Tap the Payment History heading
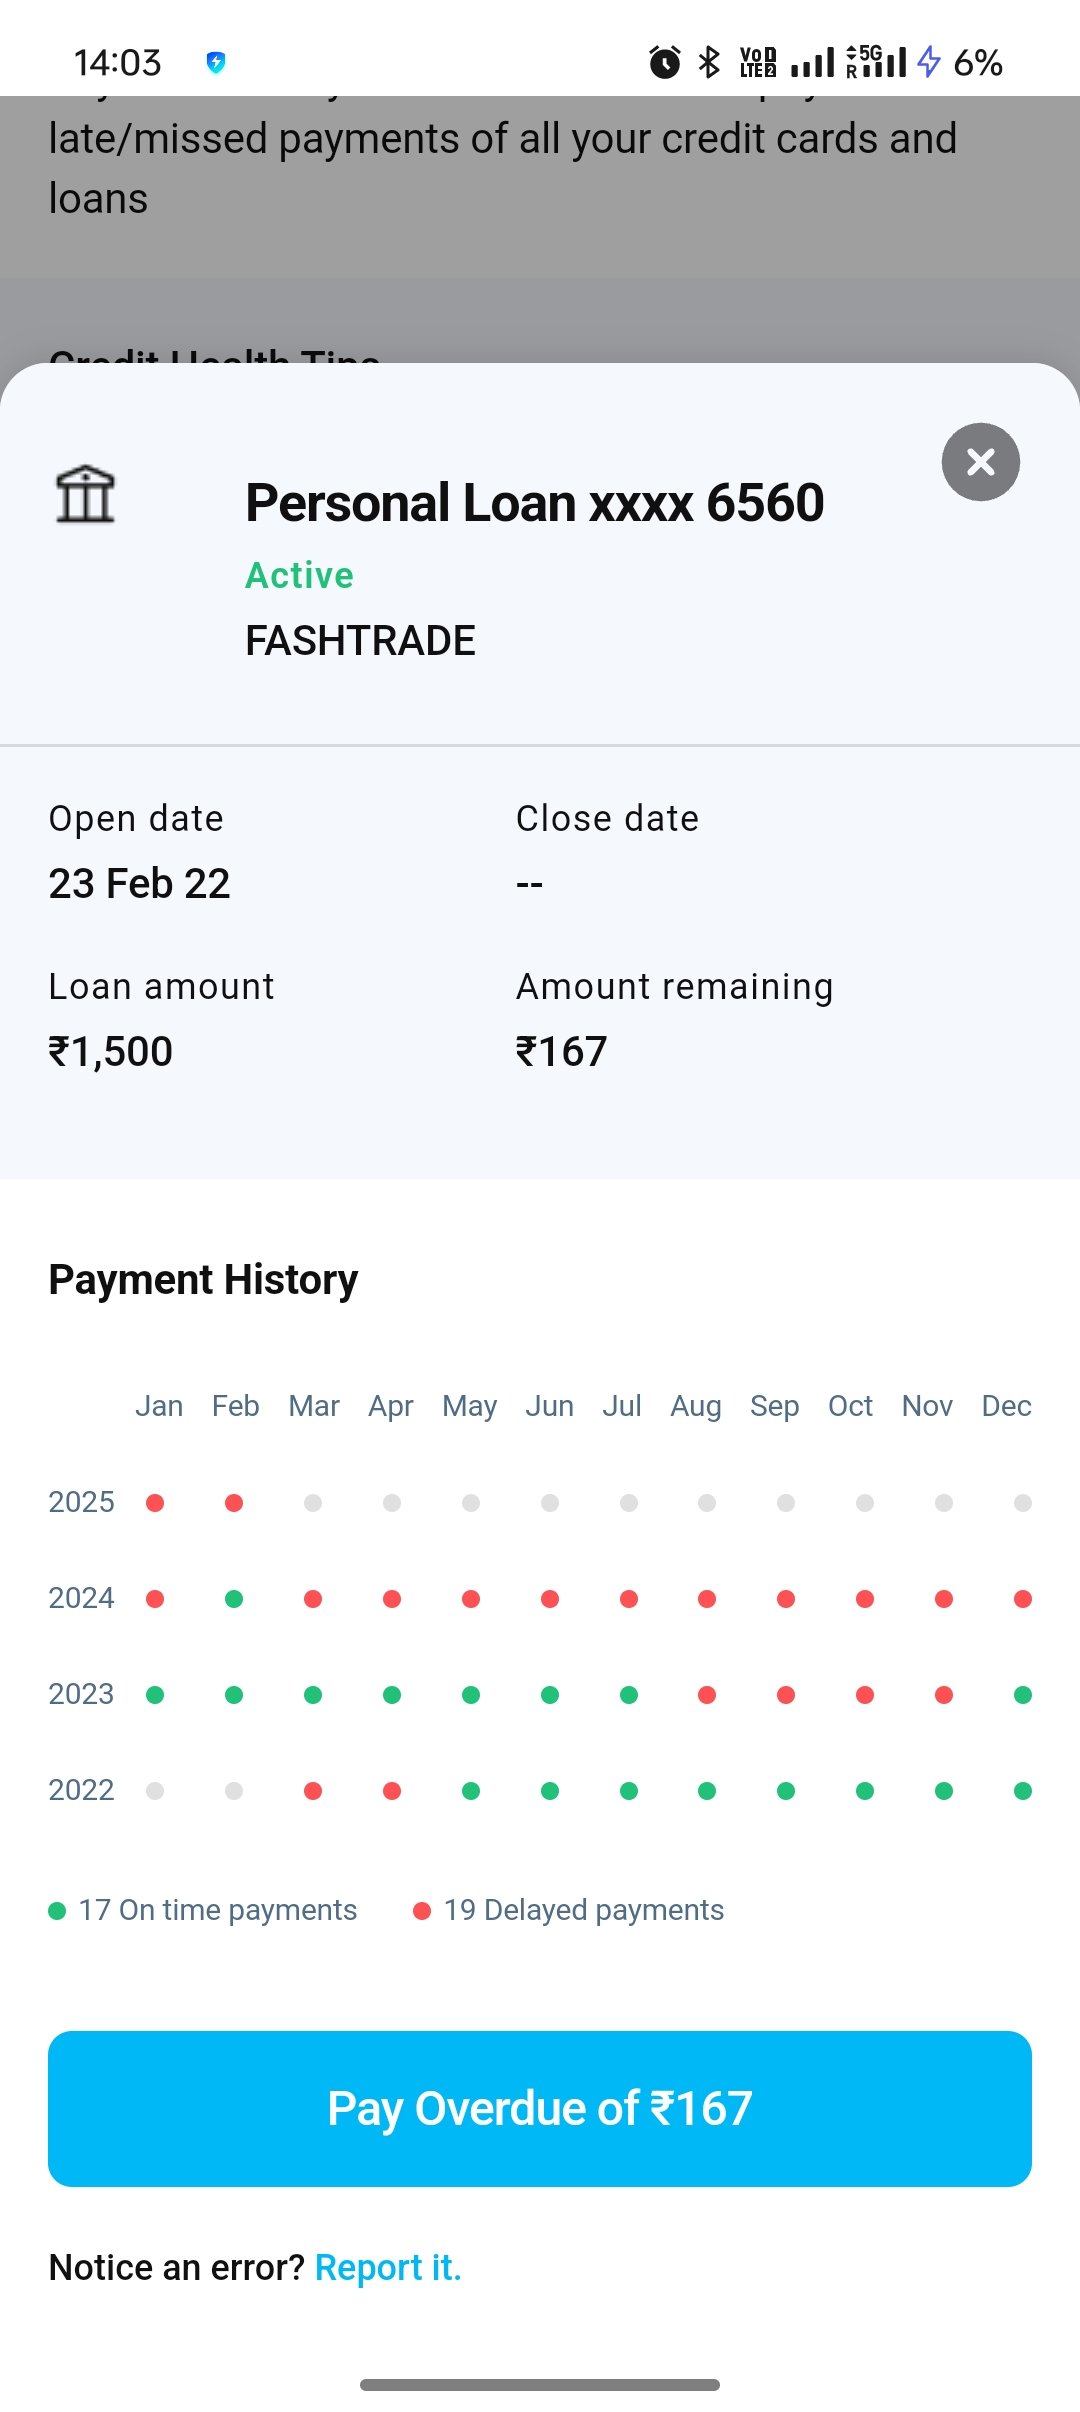The height and width of the screenshot is (2412, 1080). click(x=203, y=1279)
